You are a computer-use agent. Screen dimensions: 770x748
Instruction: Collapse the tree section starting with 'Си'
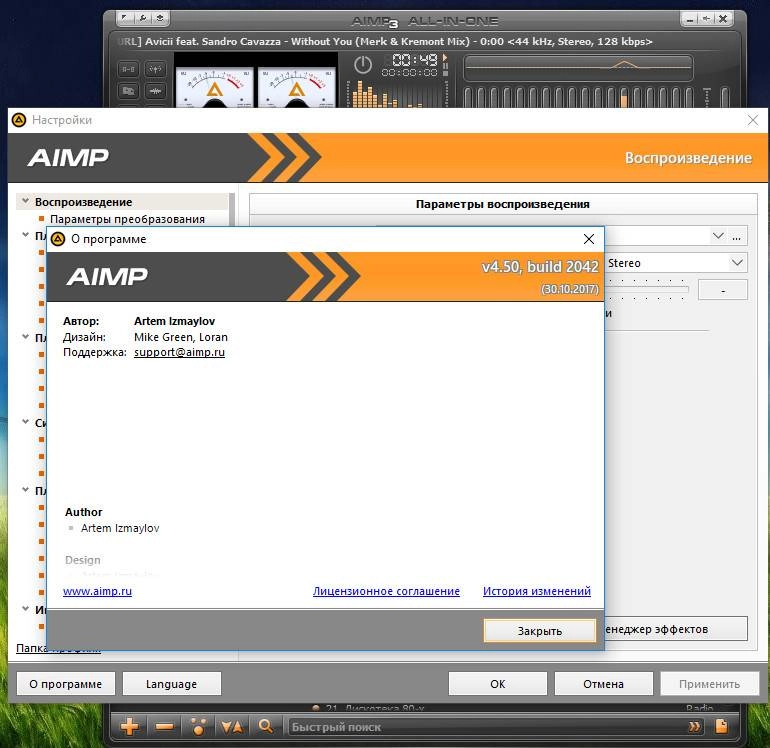click(25, 422)
